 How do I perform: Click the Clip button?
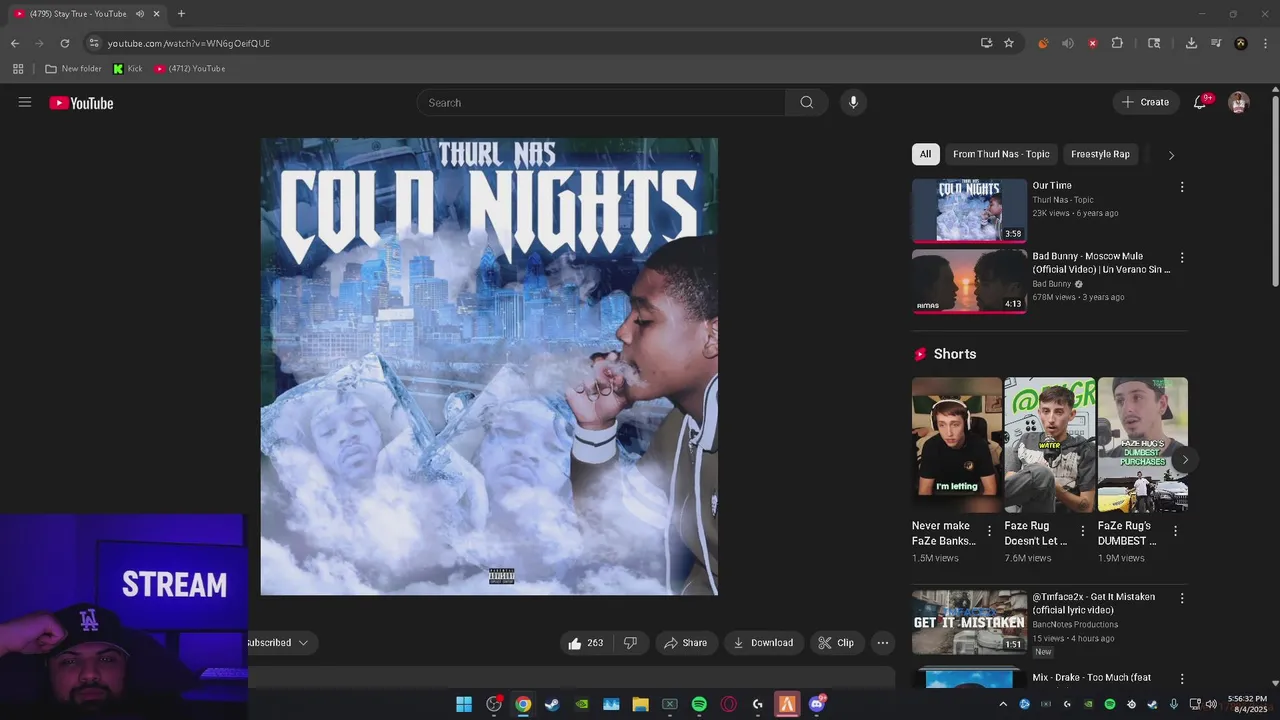836,643
